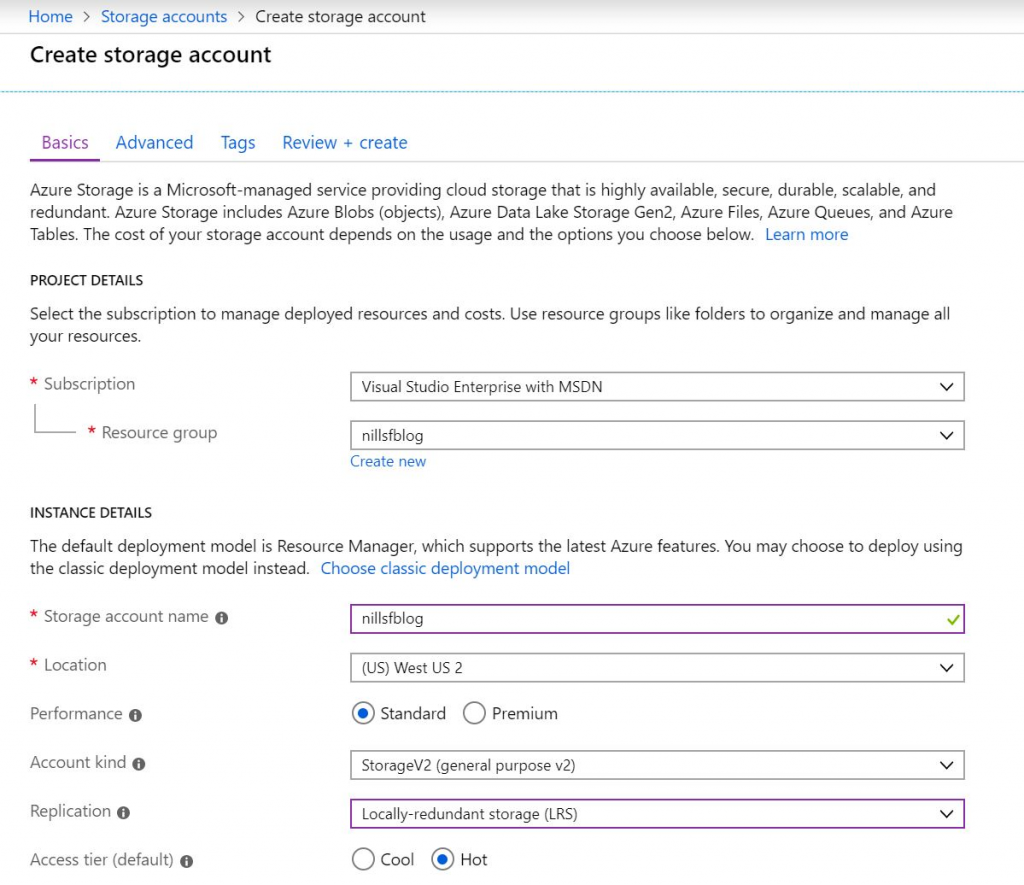Click the Storage accounts breadcrumb link
The height and width of the screenshot is (885, 1024).
pyautogui.click(x=164, y=16)
